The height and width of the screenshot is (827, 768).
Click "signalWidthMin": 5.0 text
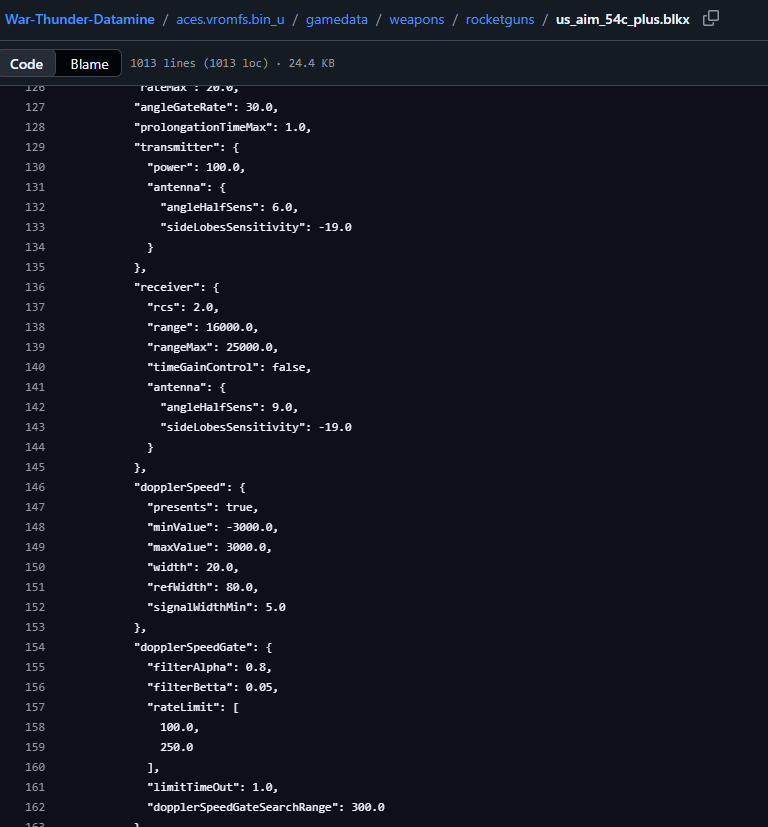[x=216, y=607]
